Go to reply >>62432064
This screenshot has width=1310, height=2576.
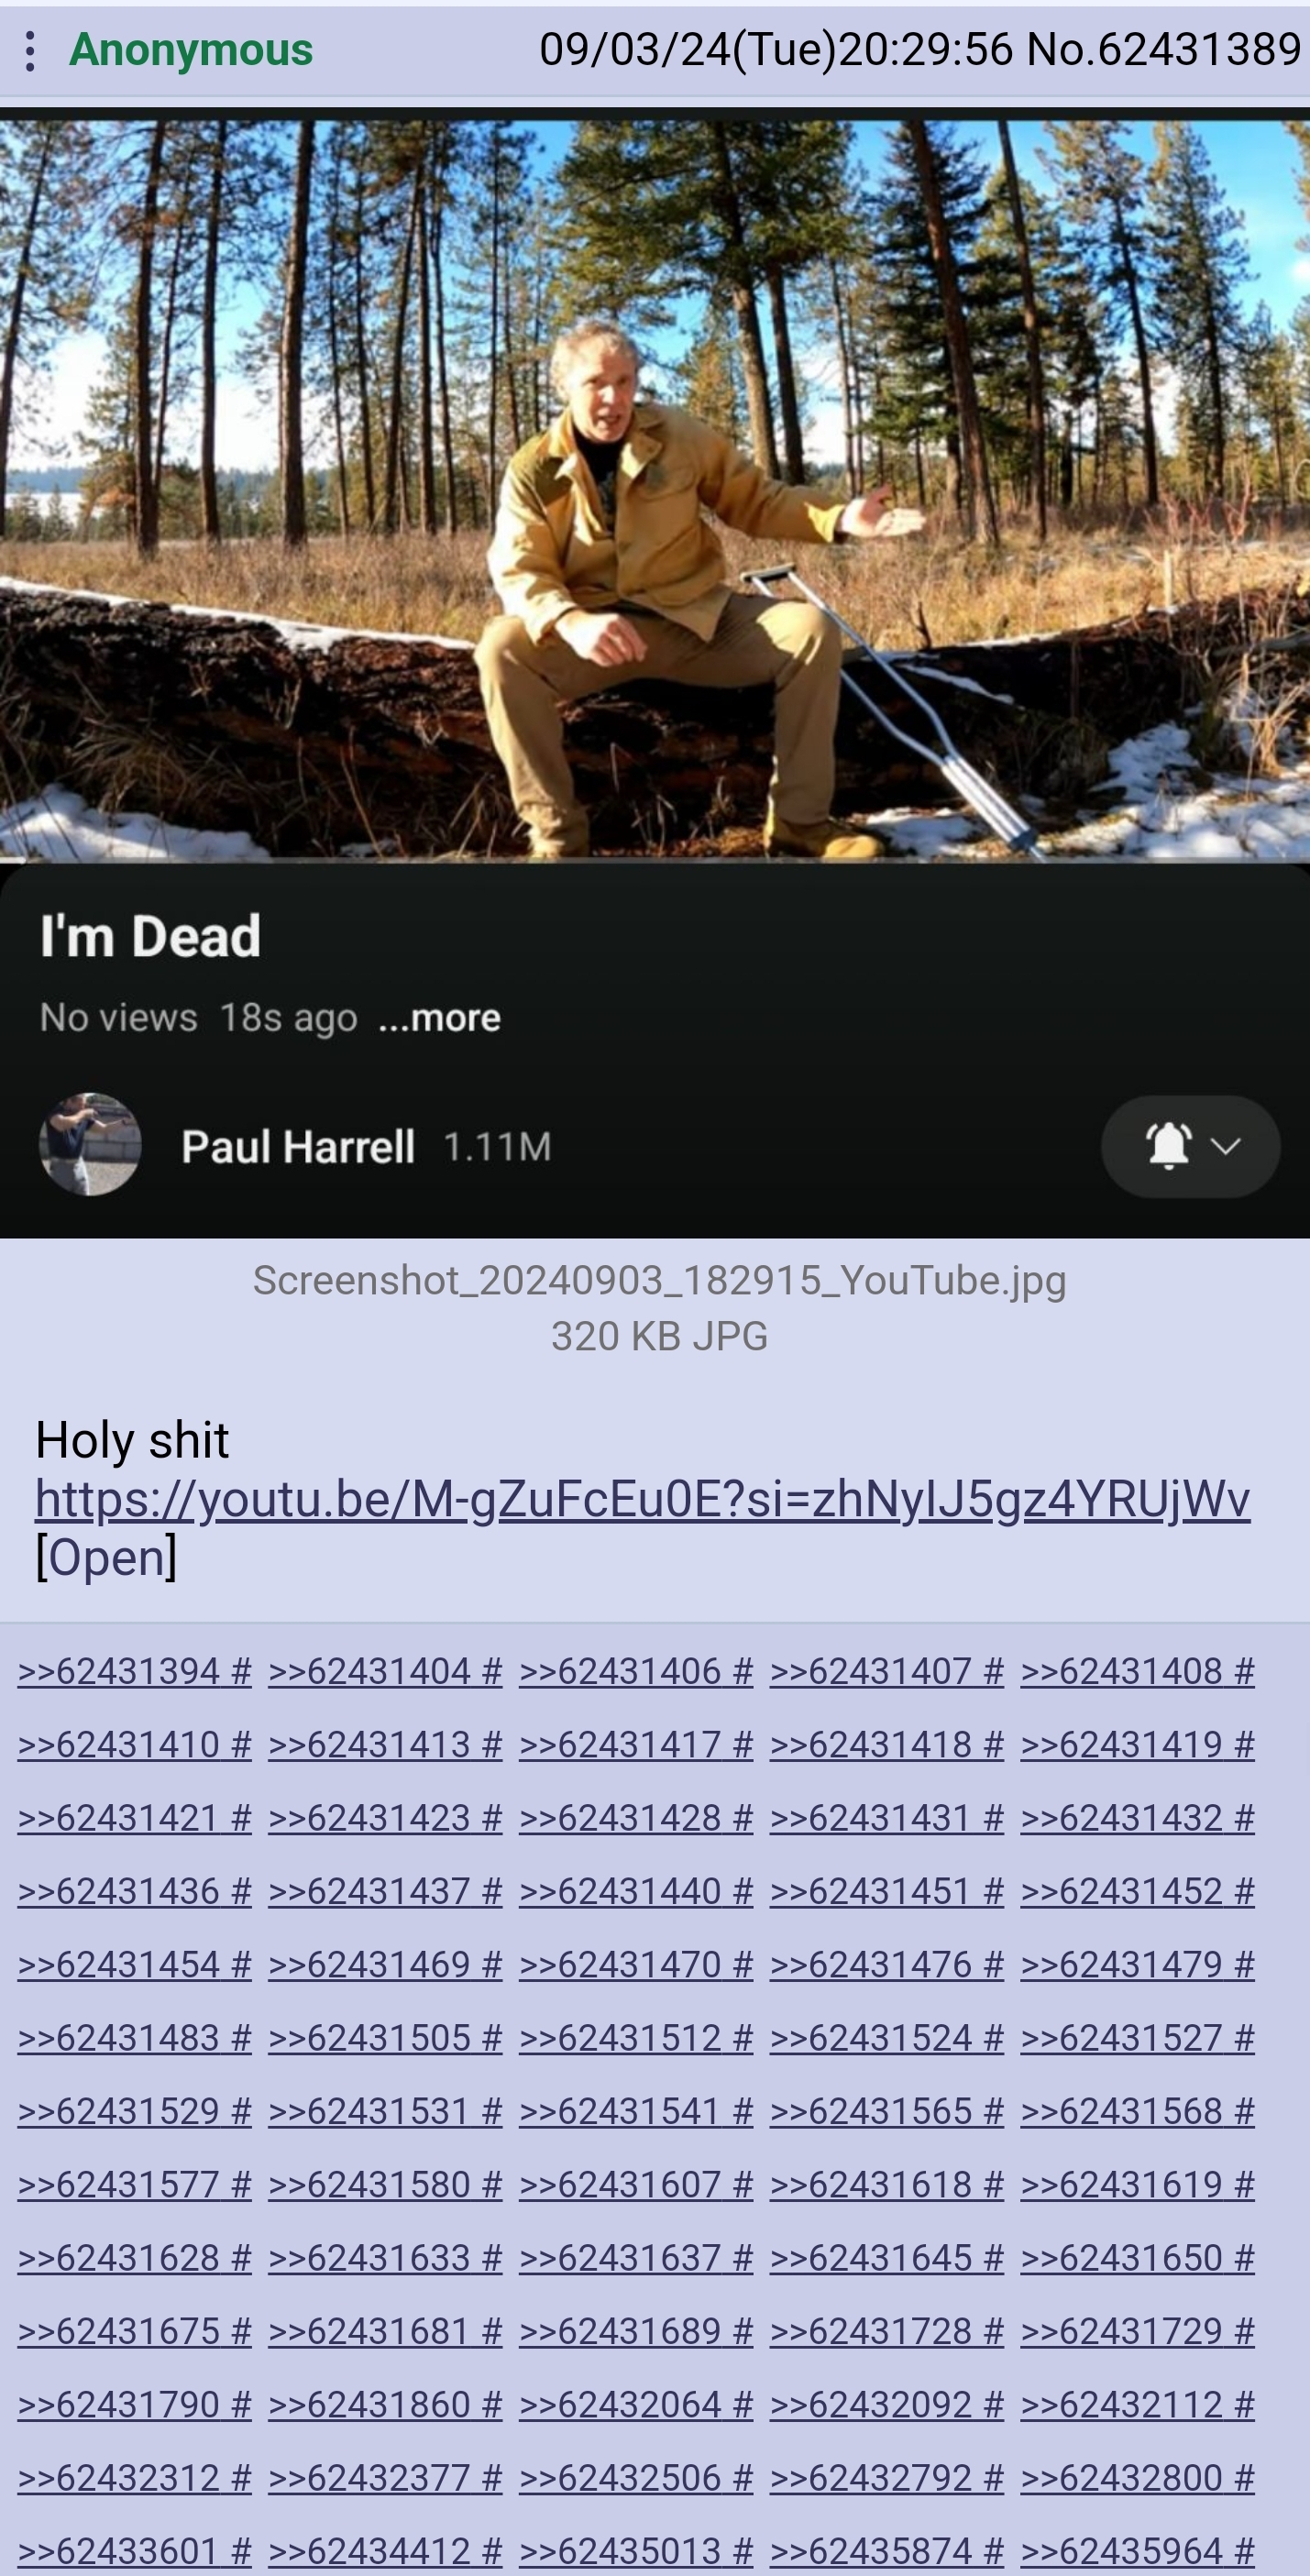(x=620, y=2404)
